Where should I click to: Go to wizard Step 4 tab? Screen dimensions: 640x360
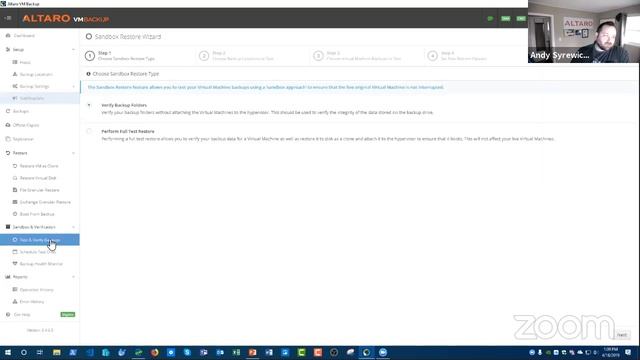coord(458,56)
